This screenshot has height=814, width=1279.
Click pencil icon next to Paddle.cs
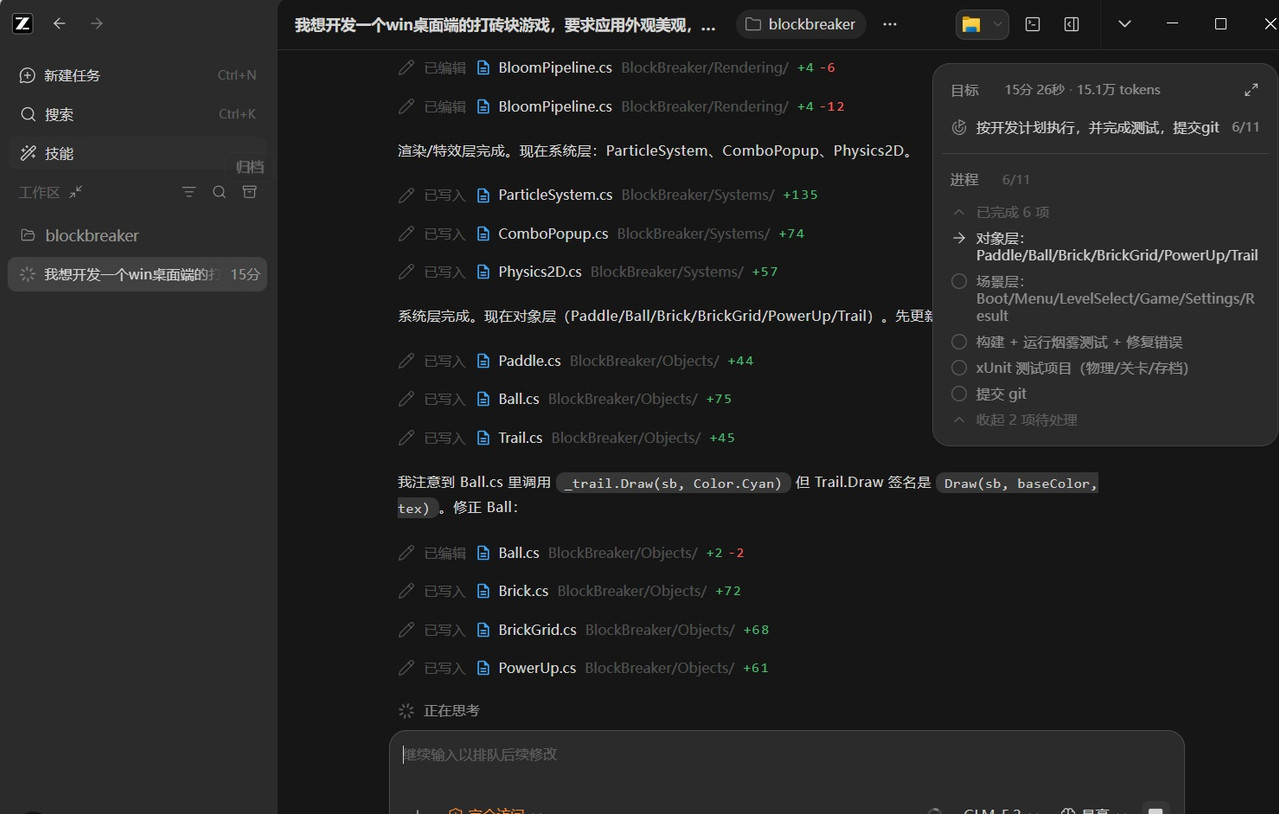pos(406,361)
